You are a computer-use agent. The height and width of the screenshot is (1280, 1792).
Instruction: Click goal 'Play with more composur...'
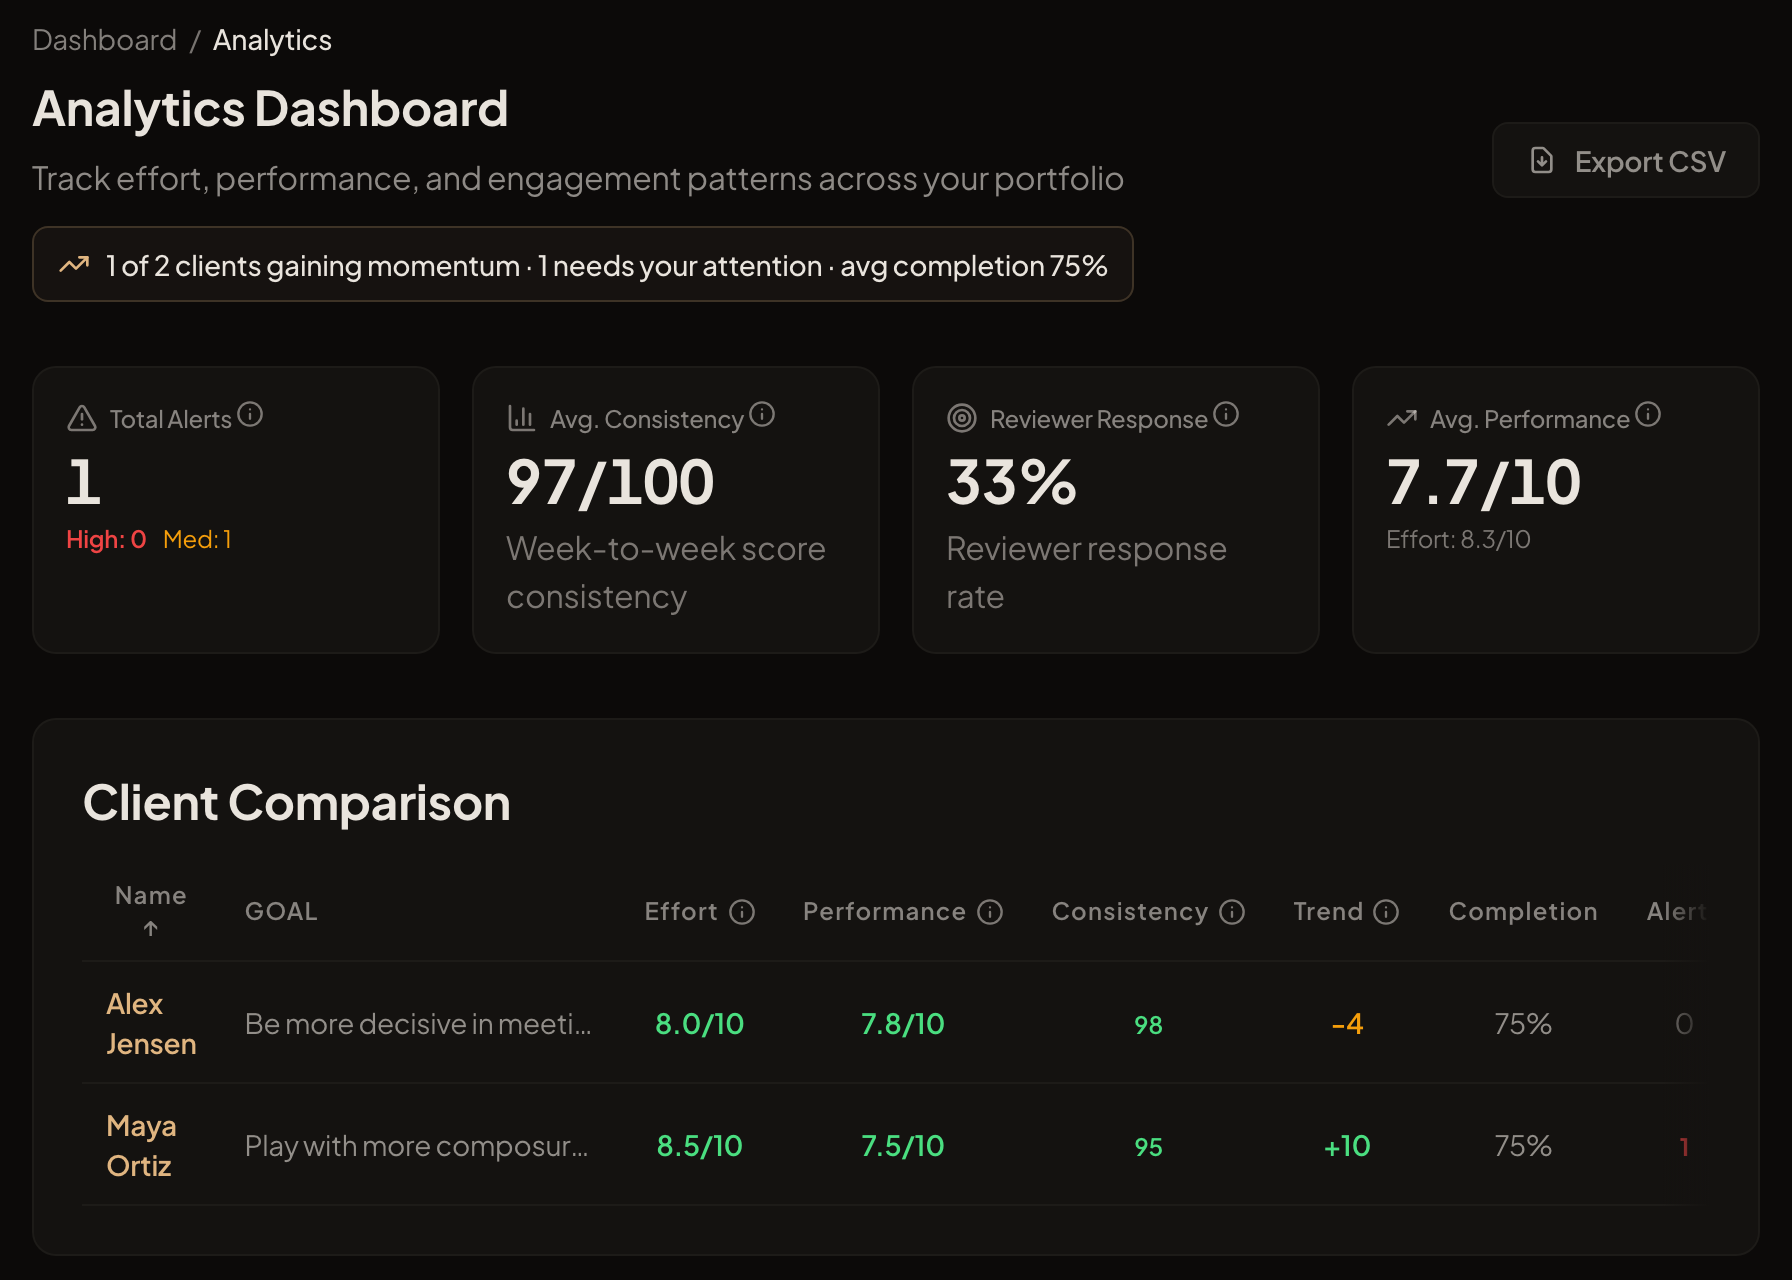[x=417, y=1145]
